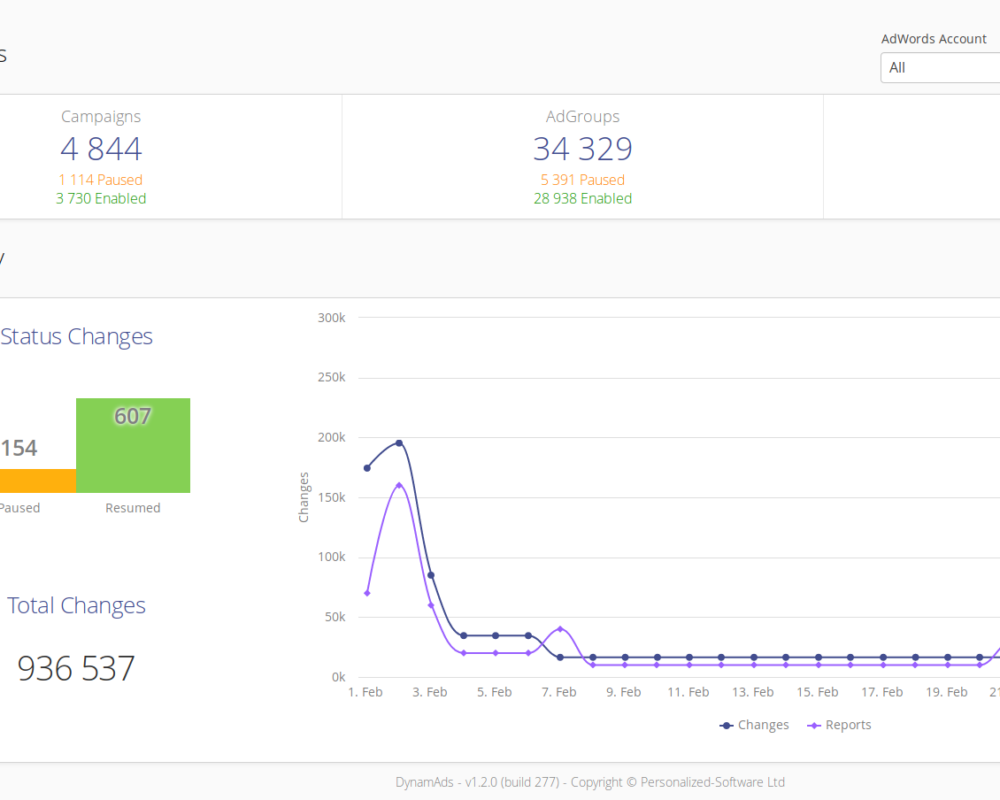Image resolution: width=1000 pixels, height=800 pixels.
Task: Click the Changes peak point near 200k
Action: 399,443
